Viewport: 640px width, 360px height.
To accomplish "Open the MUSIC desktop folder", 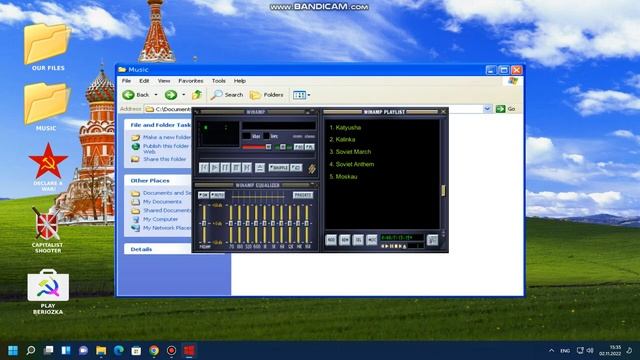I will tap(47, 107).
